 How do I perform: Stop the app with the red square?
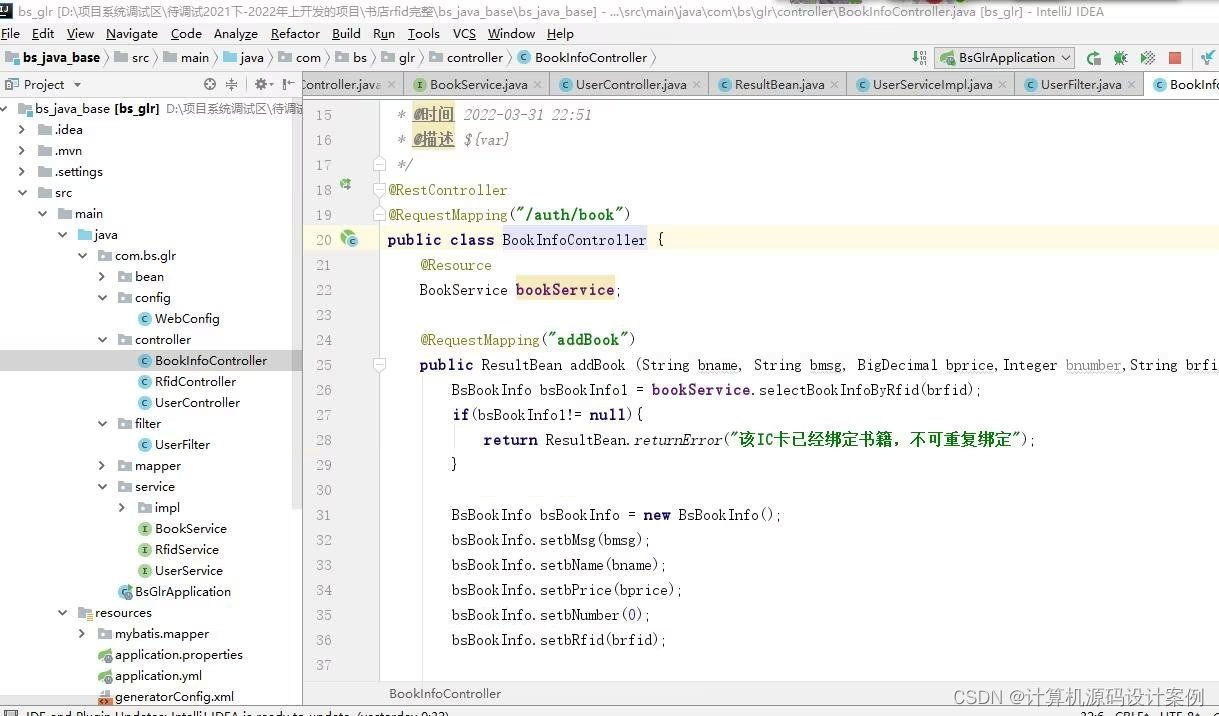(1175, 58)
